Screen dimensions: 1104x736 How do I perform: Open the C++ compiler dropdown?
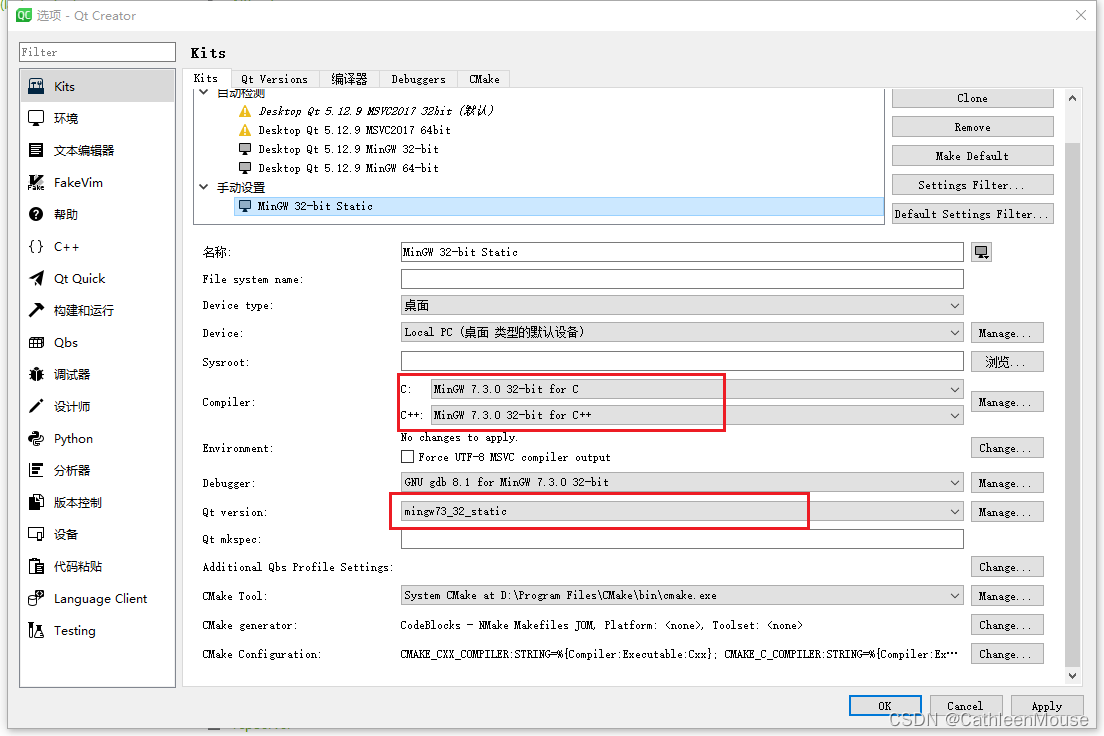[697, 416]
